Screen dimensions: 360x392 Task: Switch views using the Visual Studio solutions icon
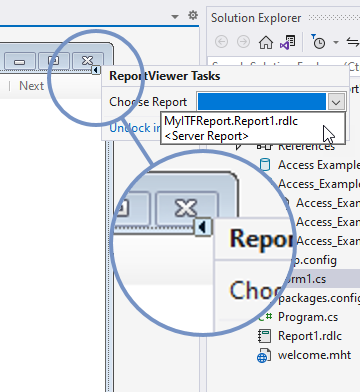(287, 42)
